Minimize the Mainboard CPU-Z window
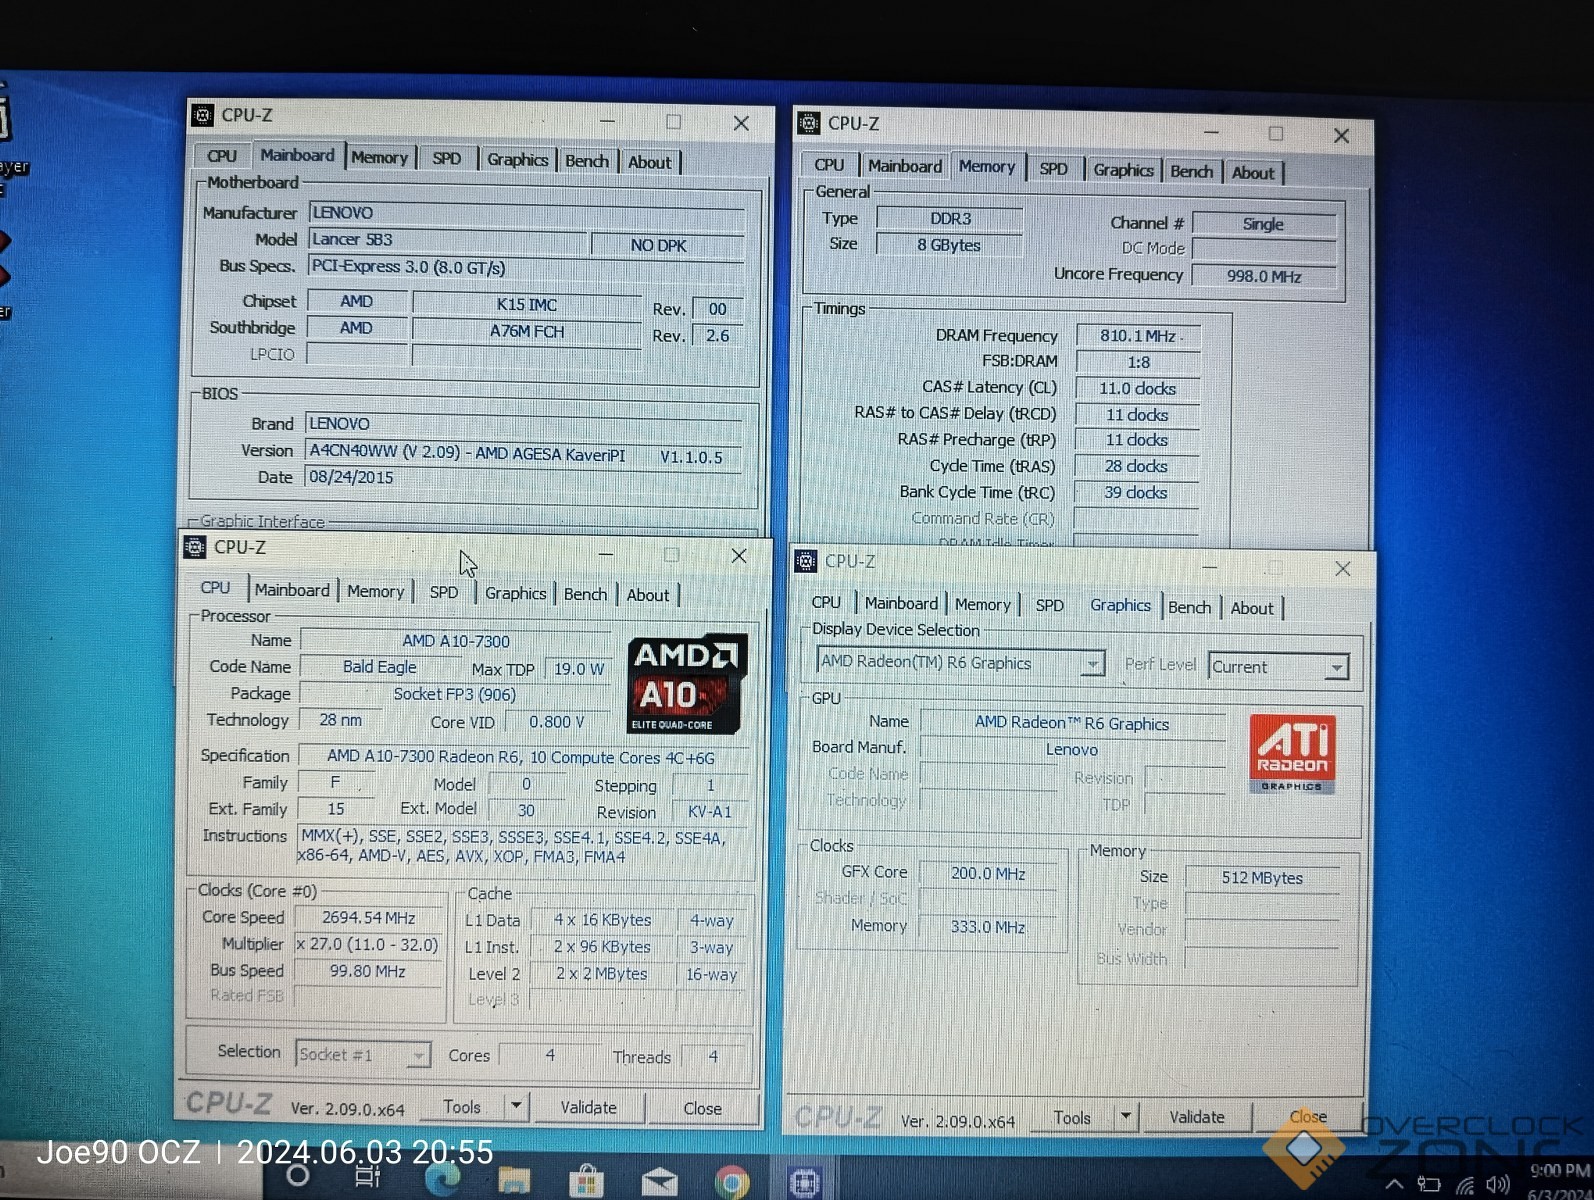This screenshot has height=1200, width=1594. click(x=607, y=121)
